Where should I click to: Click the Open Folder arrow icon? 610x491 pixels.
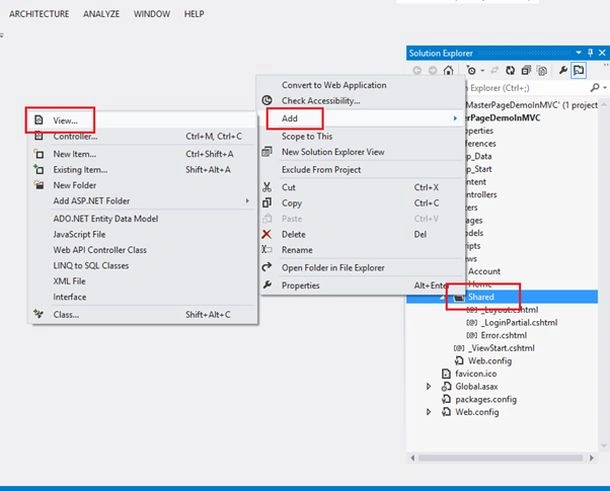tap(267, 267)
